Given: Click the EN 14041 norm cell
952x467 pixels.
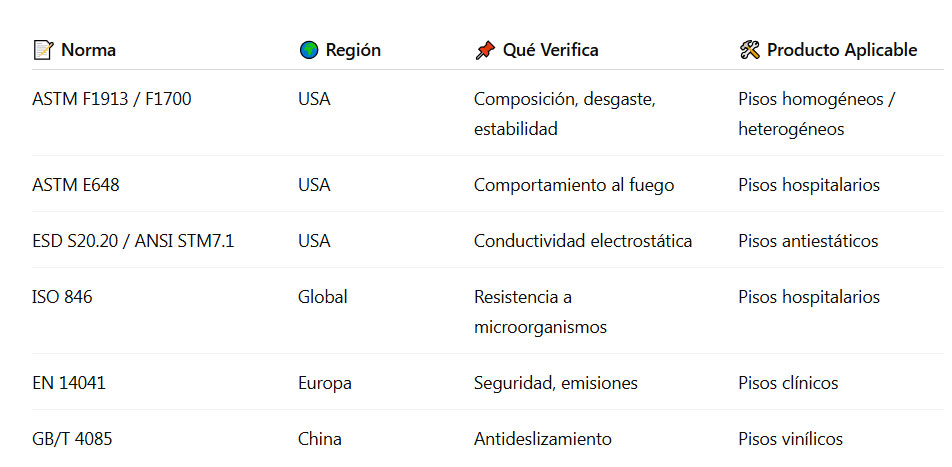Looking at the screenshot, I should coord(69,383).
